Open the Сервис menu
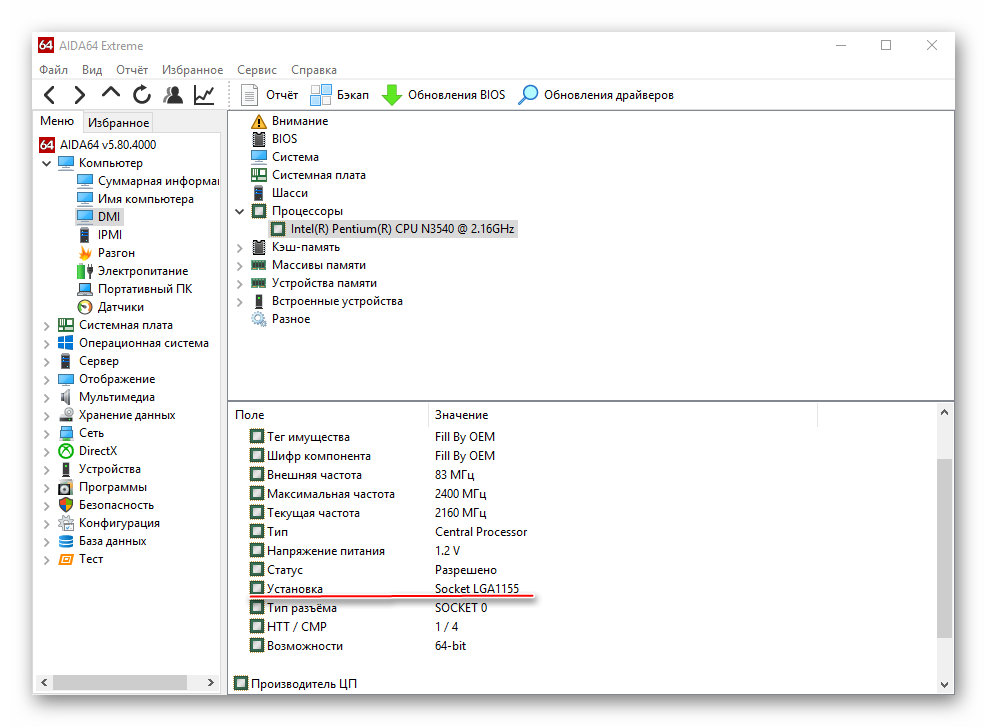Image resolution: width=987 pixels, height=727 pixels. pyautogui.click(x=257, y=70)
